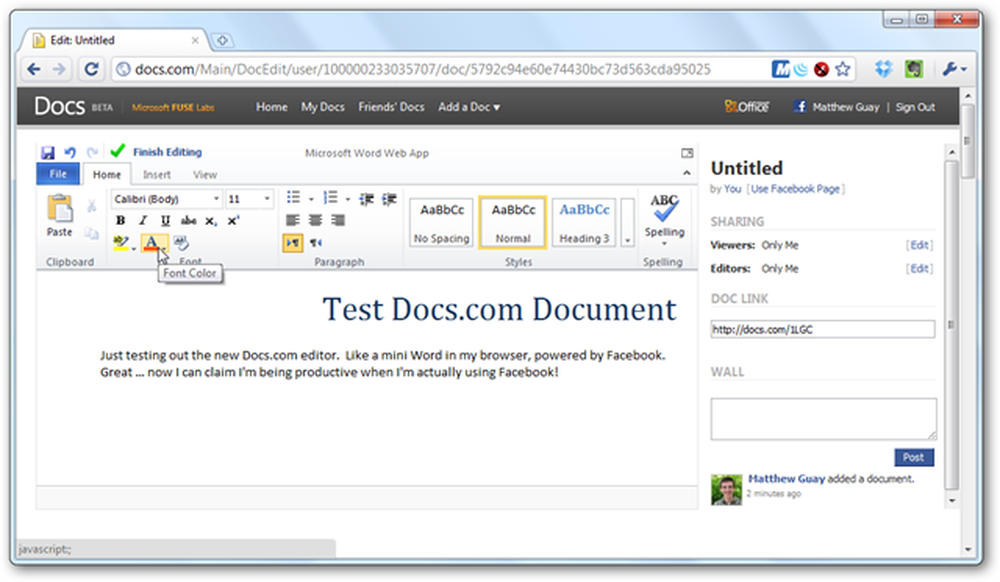1000x582 pixels.
Task: Toggle Underline formatting
Action: (165, 221)
